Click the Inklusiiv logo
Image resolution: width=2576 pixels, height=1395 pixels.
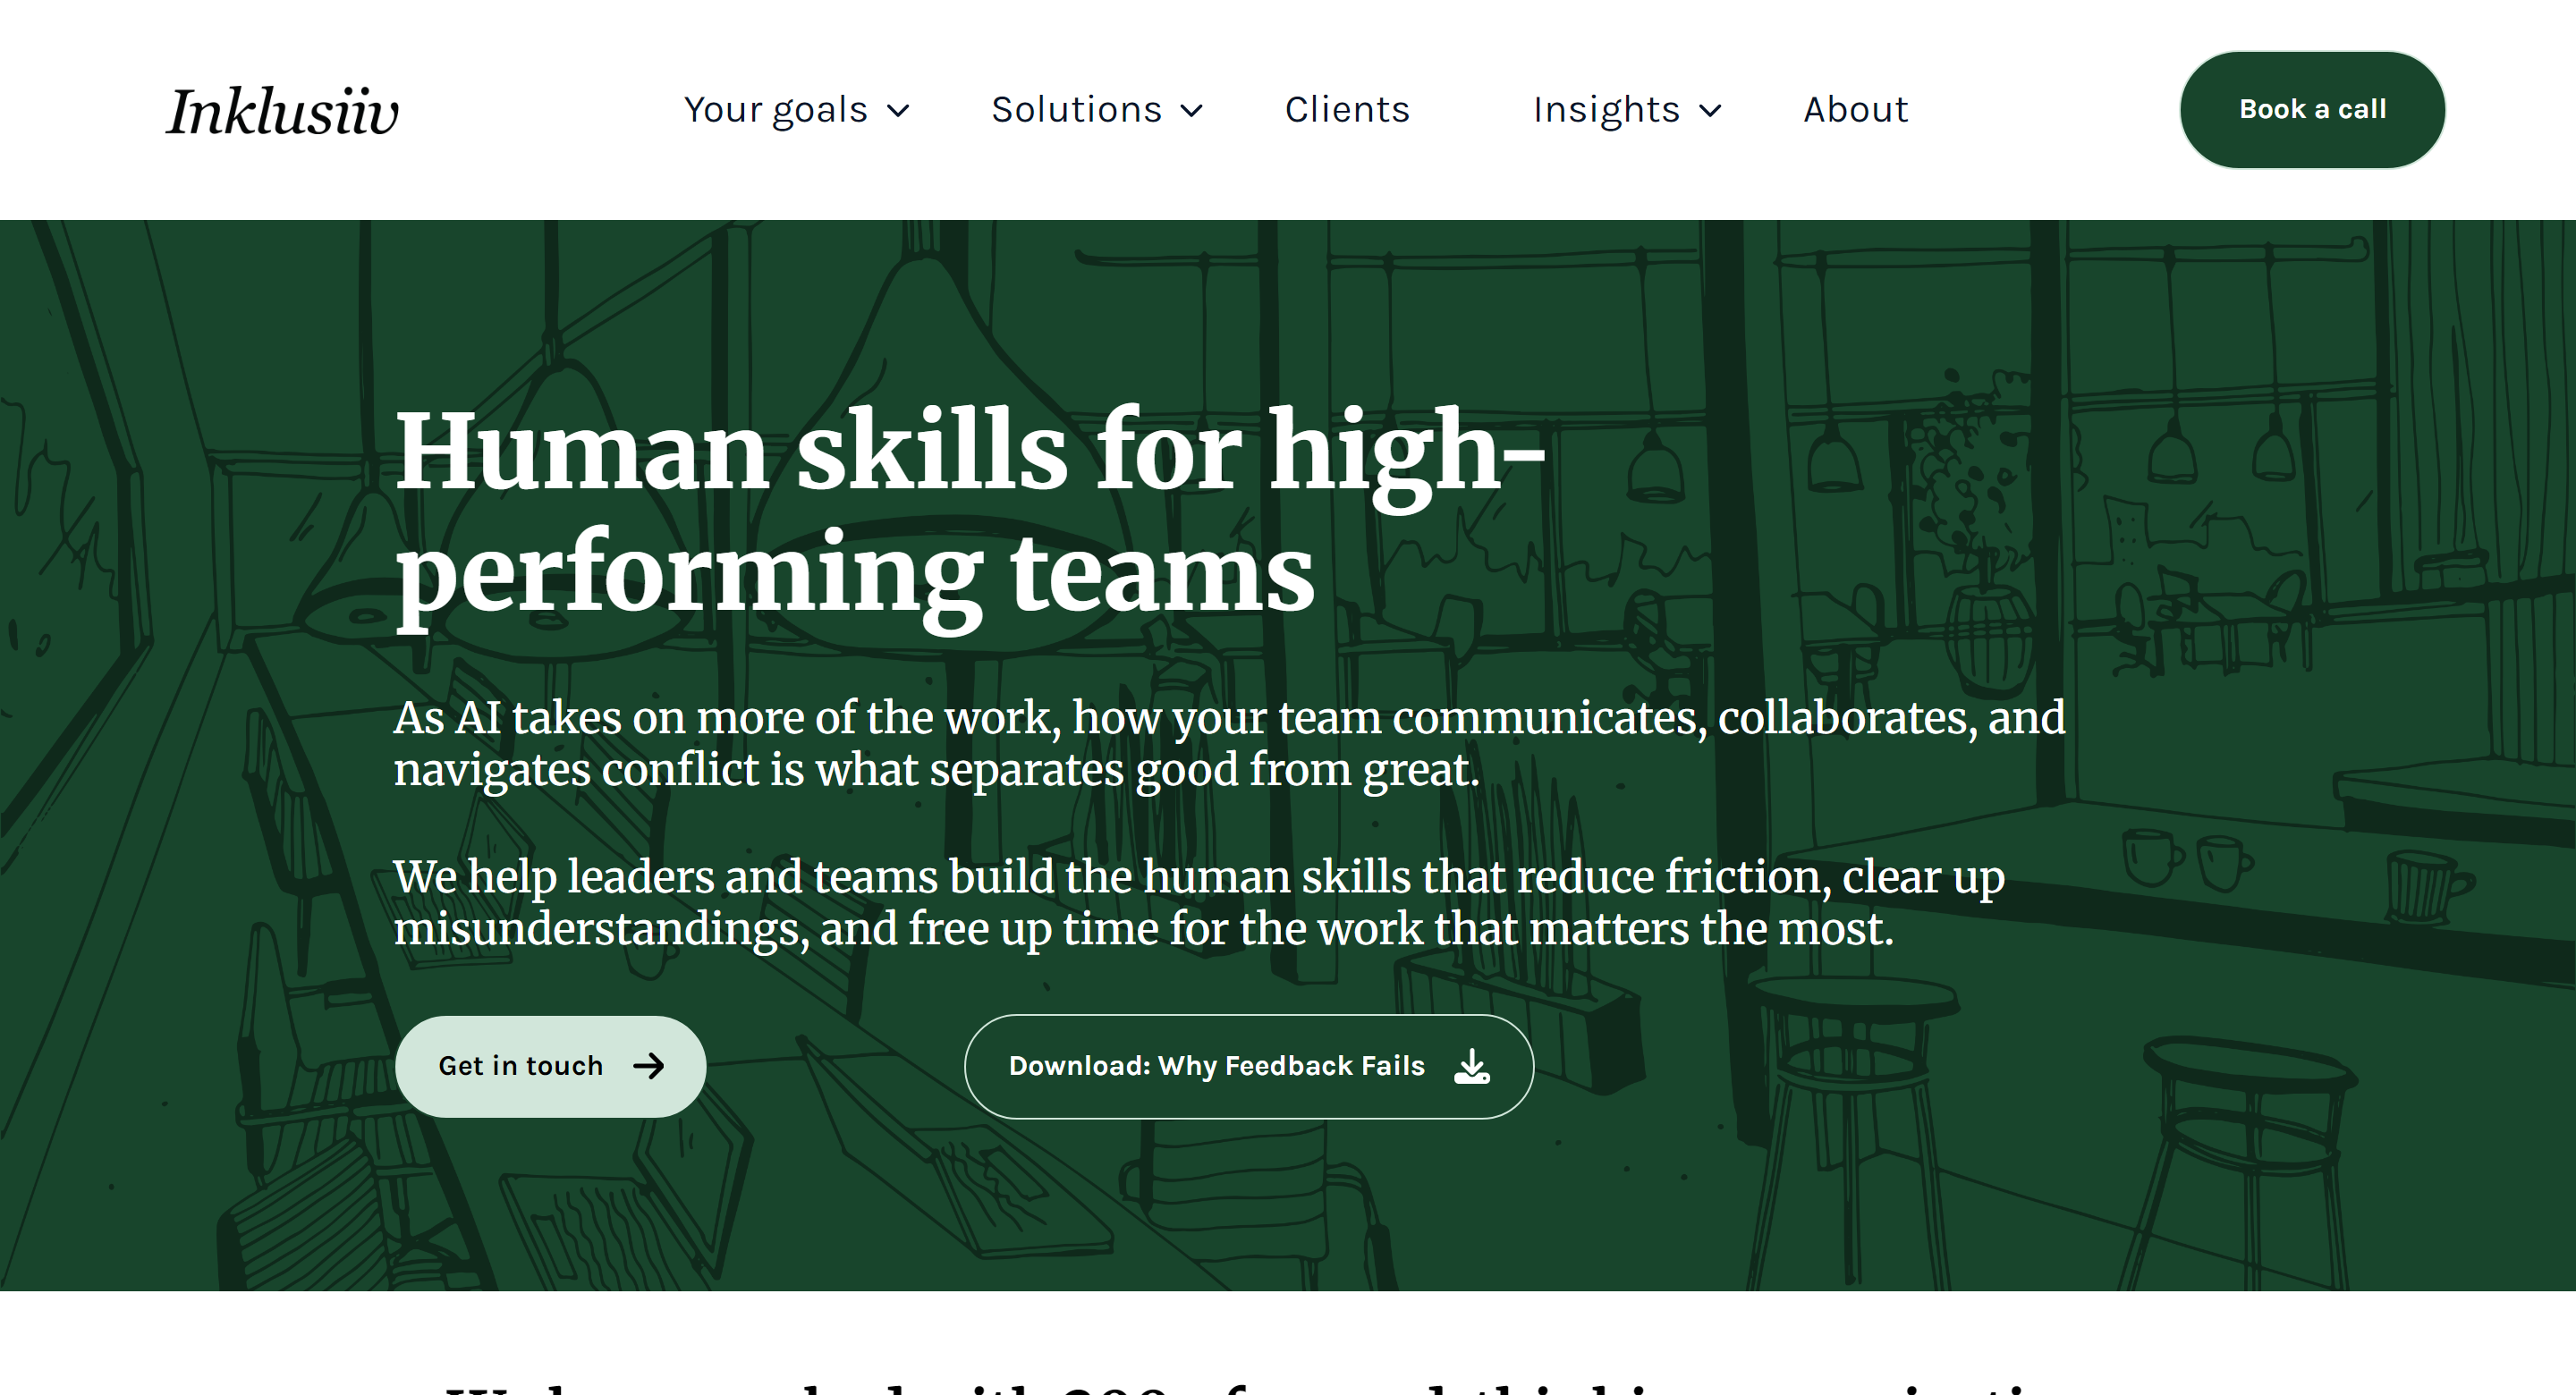pyautogui.click(x=282, y=110)
